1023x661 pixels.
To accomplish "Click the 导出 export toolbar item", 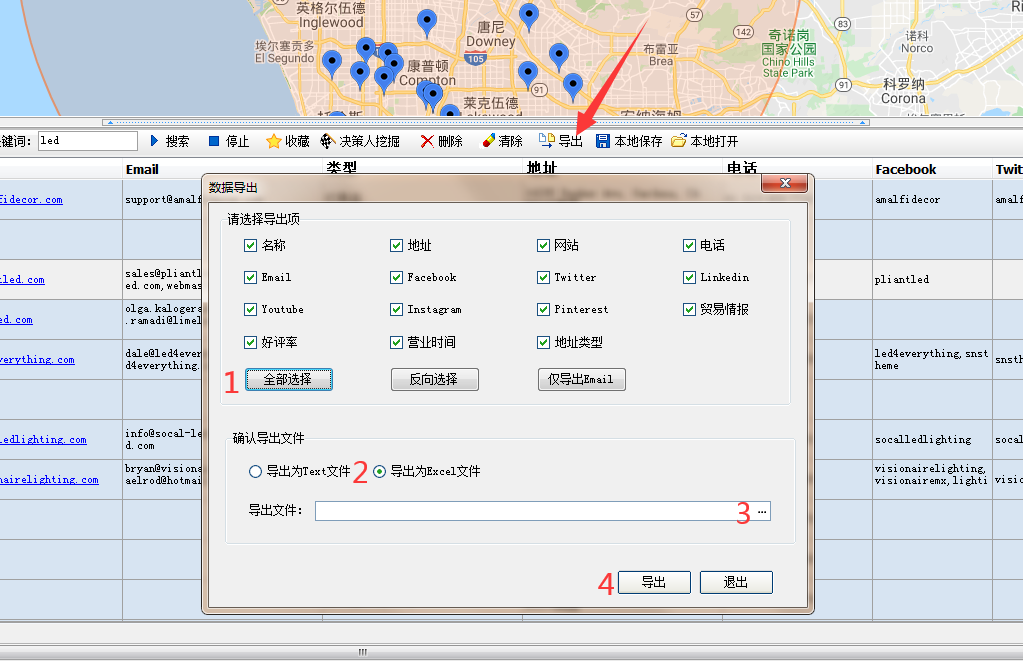I will click(x=561, y=142).
